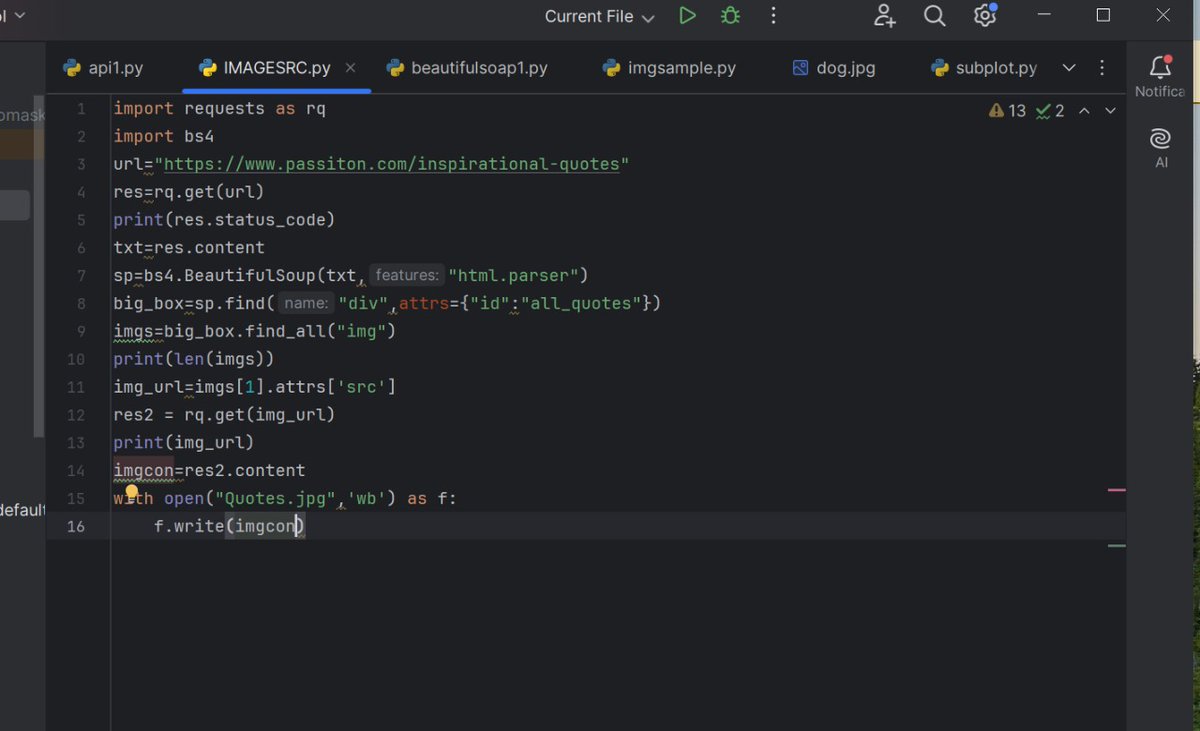Expand the Current File run configuration dropdown
Viewport: 1200px width, 731px height.
pos(599,16)
